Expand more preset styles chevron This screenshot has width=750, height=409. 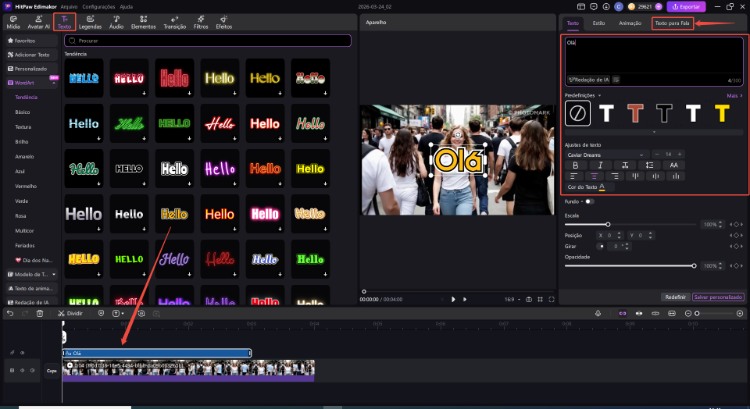(x=654, y=132)
